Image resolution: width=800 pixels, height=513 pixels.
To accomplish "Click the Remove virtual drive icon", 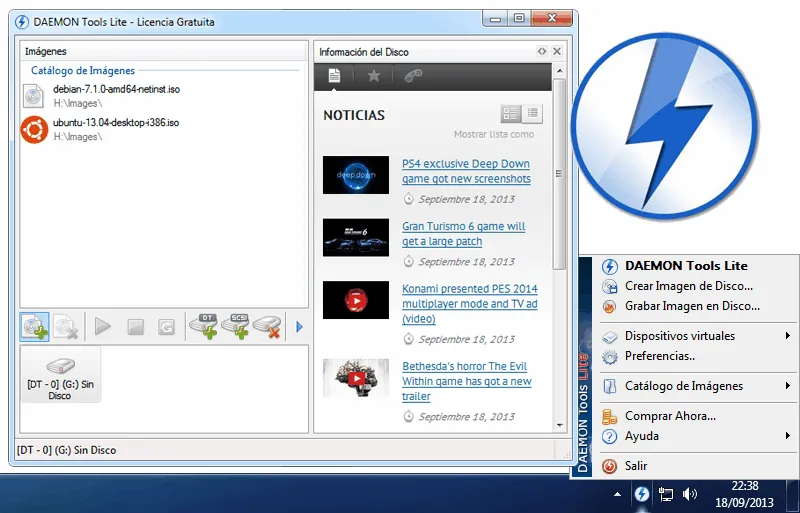I will [268, 326].
